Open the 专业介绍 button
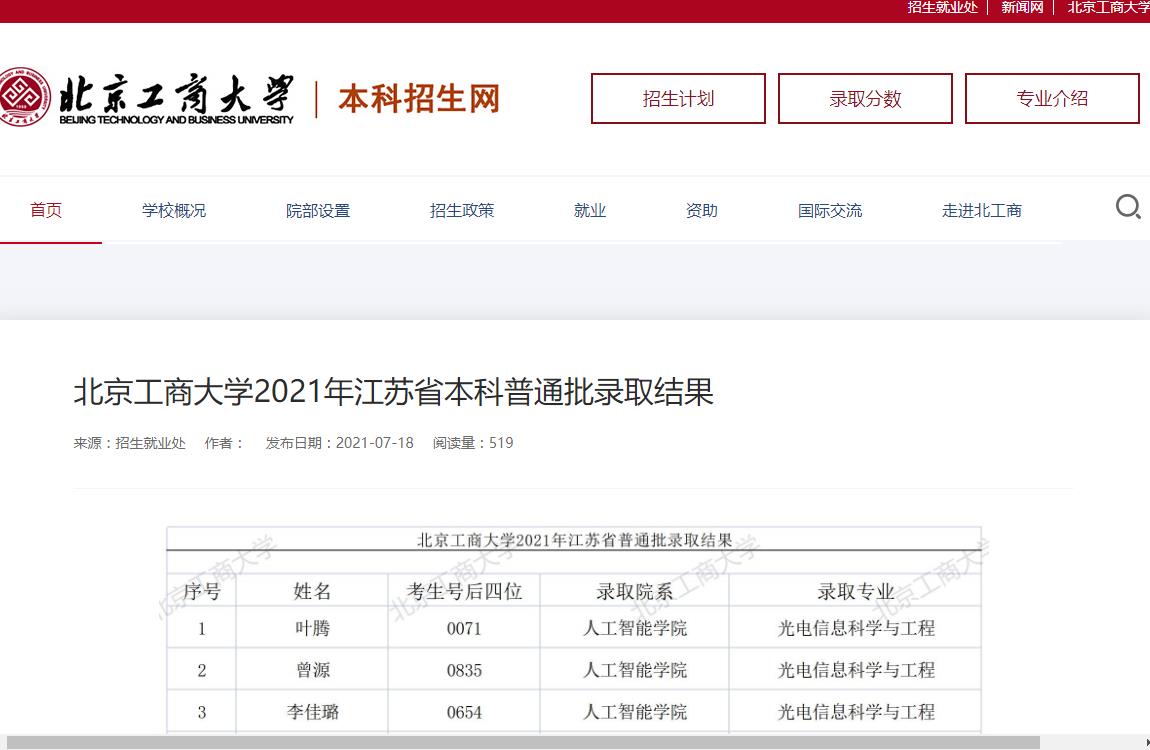Screen dimensions: 1150x750 pyautogui.click(x=1052, y=98)
